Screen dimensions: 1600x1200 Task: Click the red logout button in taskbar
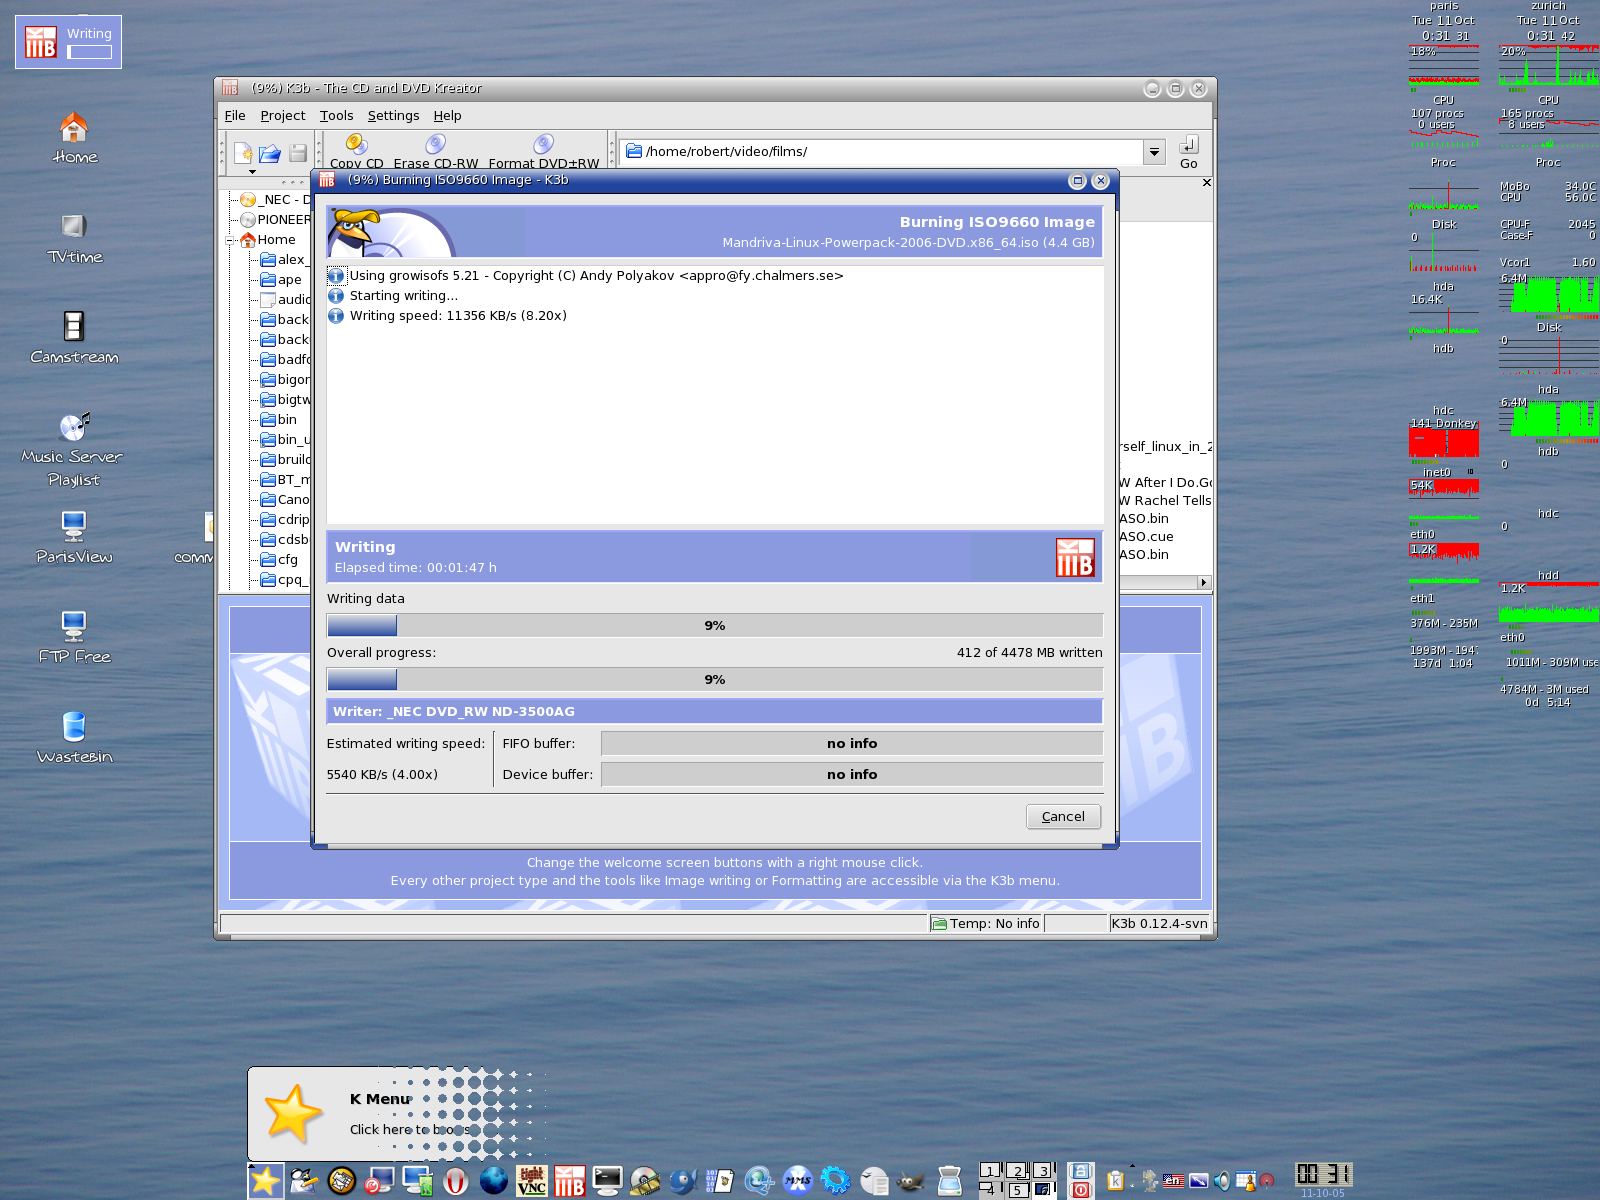coord(1080,1190)
